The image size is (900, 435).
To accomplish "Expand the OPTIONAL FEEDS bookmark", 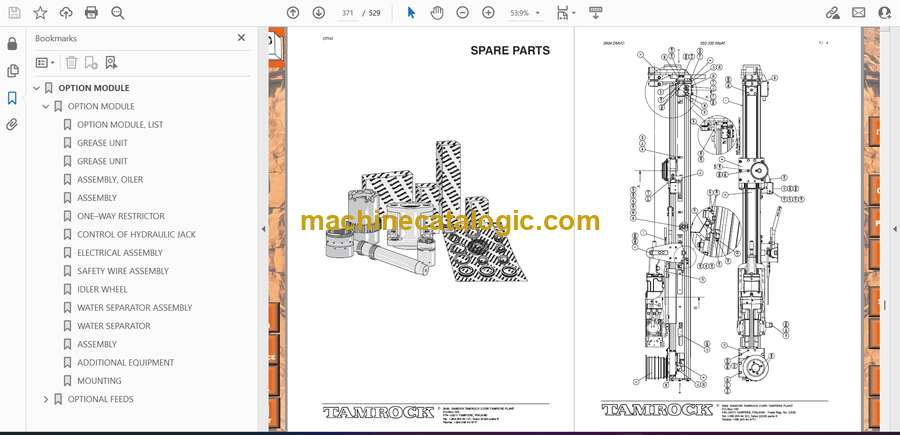I will pos(46,399).
